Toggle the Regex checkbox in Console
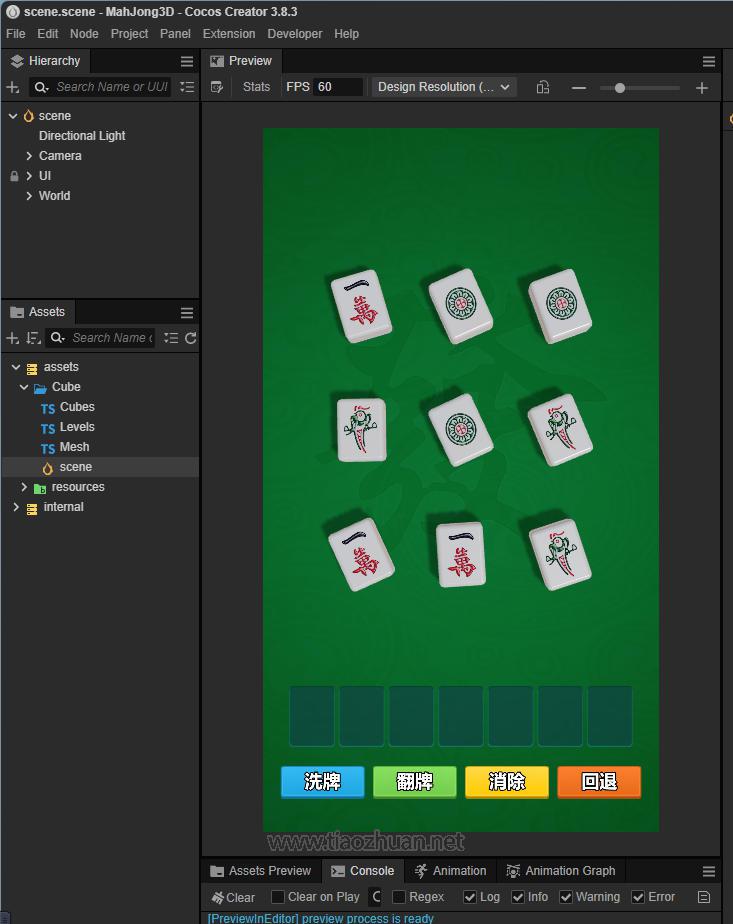The width and height of the screenshot is (733, 924). tap(399, 897)
